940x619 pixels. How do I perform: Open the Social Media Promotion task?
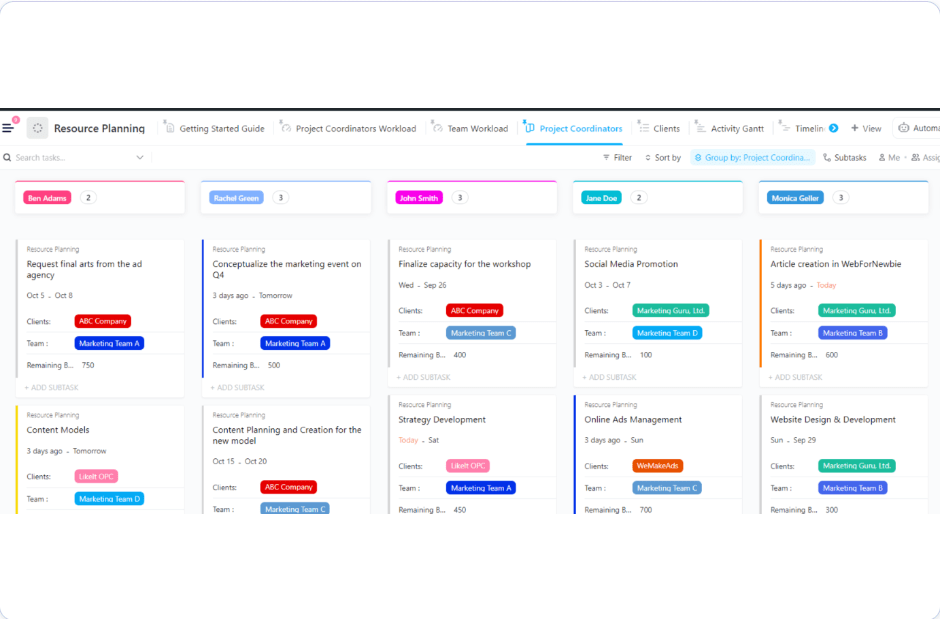631,264
